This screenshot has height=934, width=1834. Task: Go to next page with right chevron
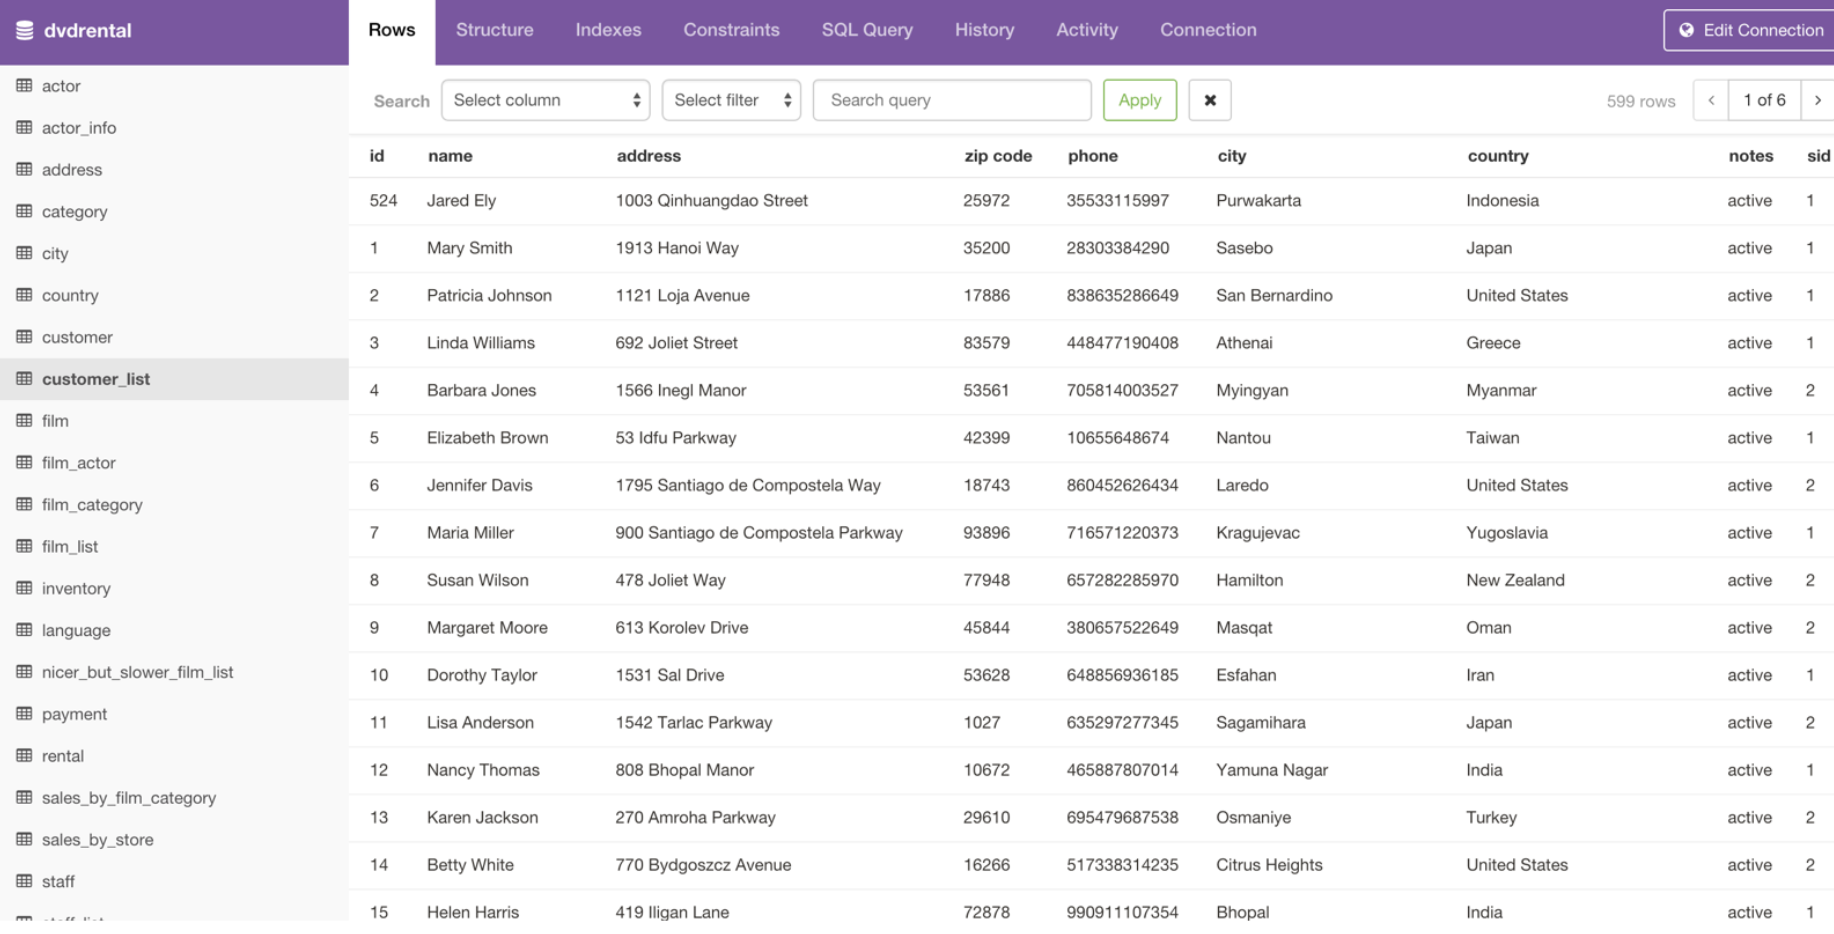1819,100
